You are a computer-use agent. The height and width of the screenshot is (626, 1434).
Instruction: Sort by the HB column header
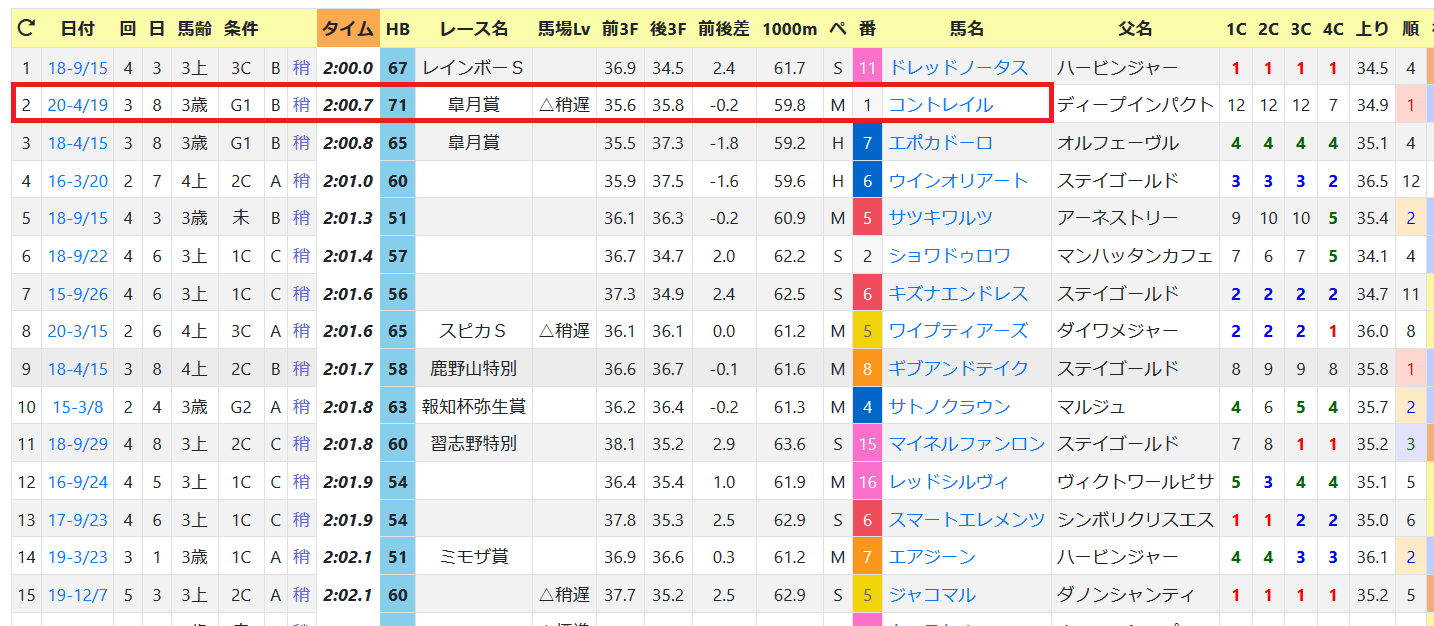[x=398, y=29]
